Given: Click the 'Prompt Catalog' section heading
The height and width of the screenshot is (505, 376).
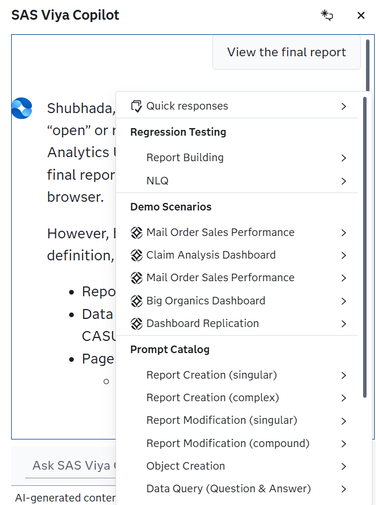Looking at the screenshot, I should 170,349.
